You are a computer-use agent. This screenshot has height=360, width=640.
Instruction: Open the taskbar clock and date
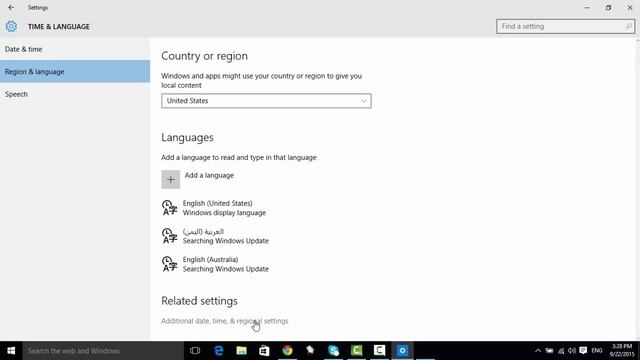pyautogui.click(x=622, y=351)
